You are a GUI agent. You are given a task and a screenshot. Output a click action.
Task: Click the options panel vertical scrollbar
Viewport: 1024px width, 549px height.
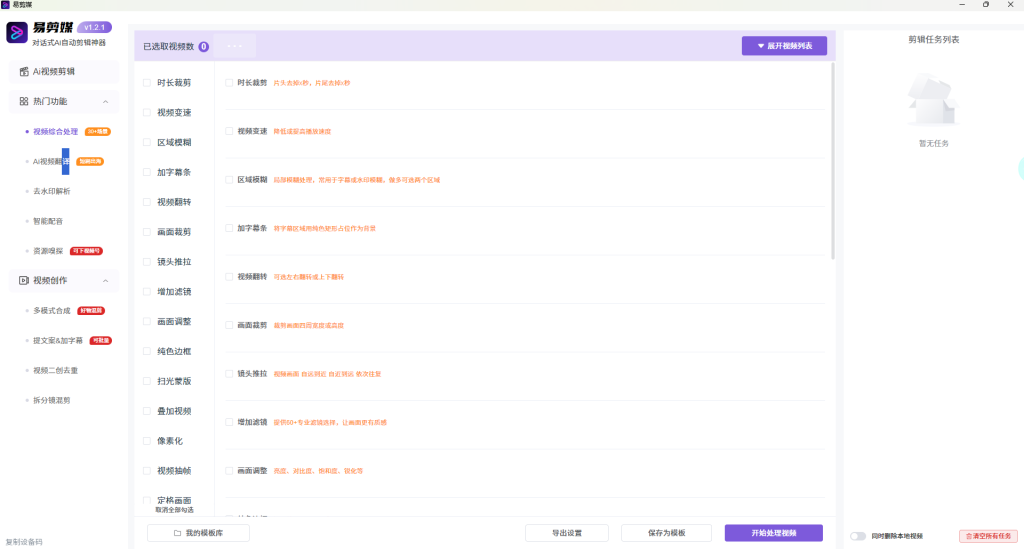click(x=833, y=160)
